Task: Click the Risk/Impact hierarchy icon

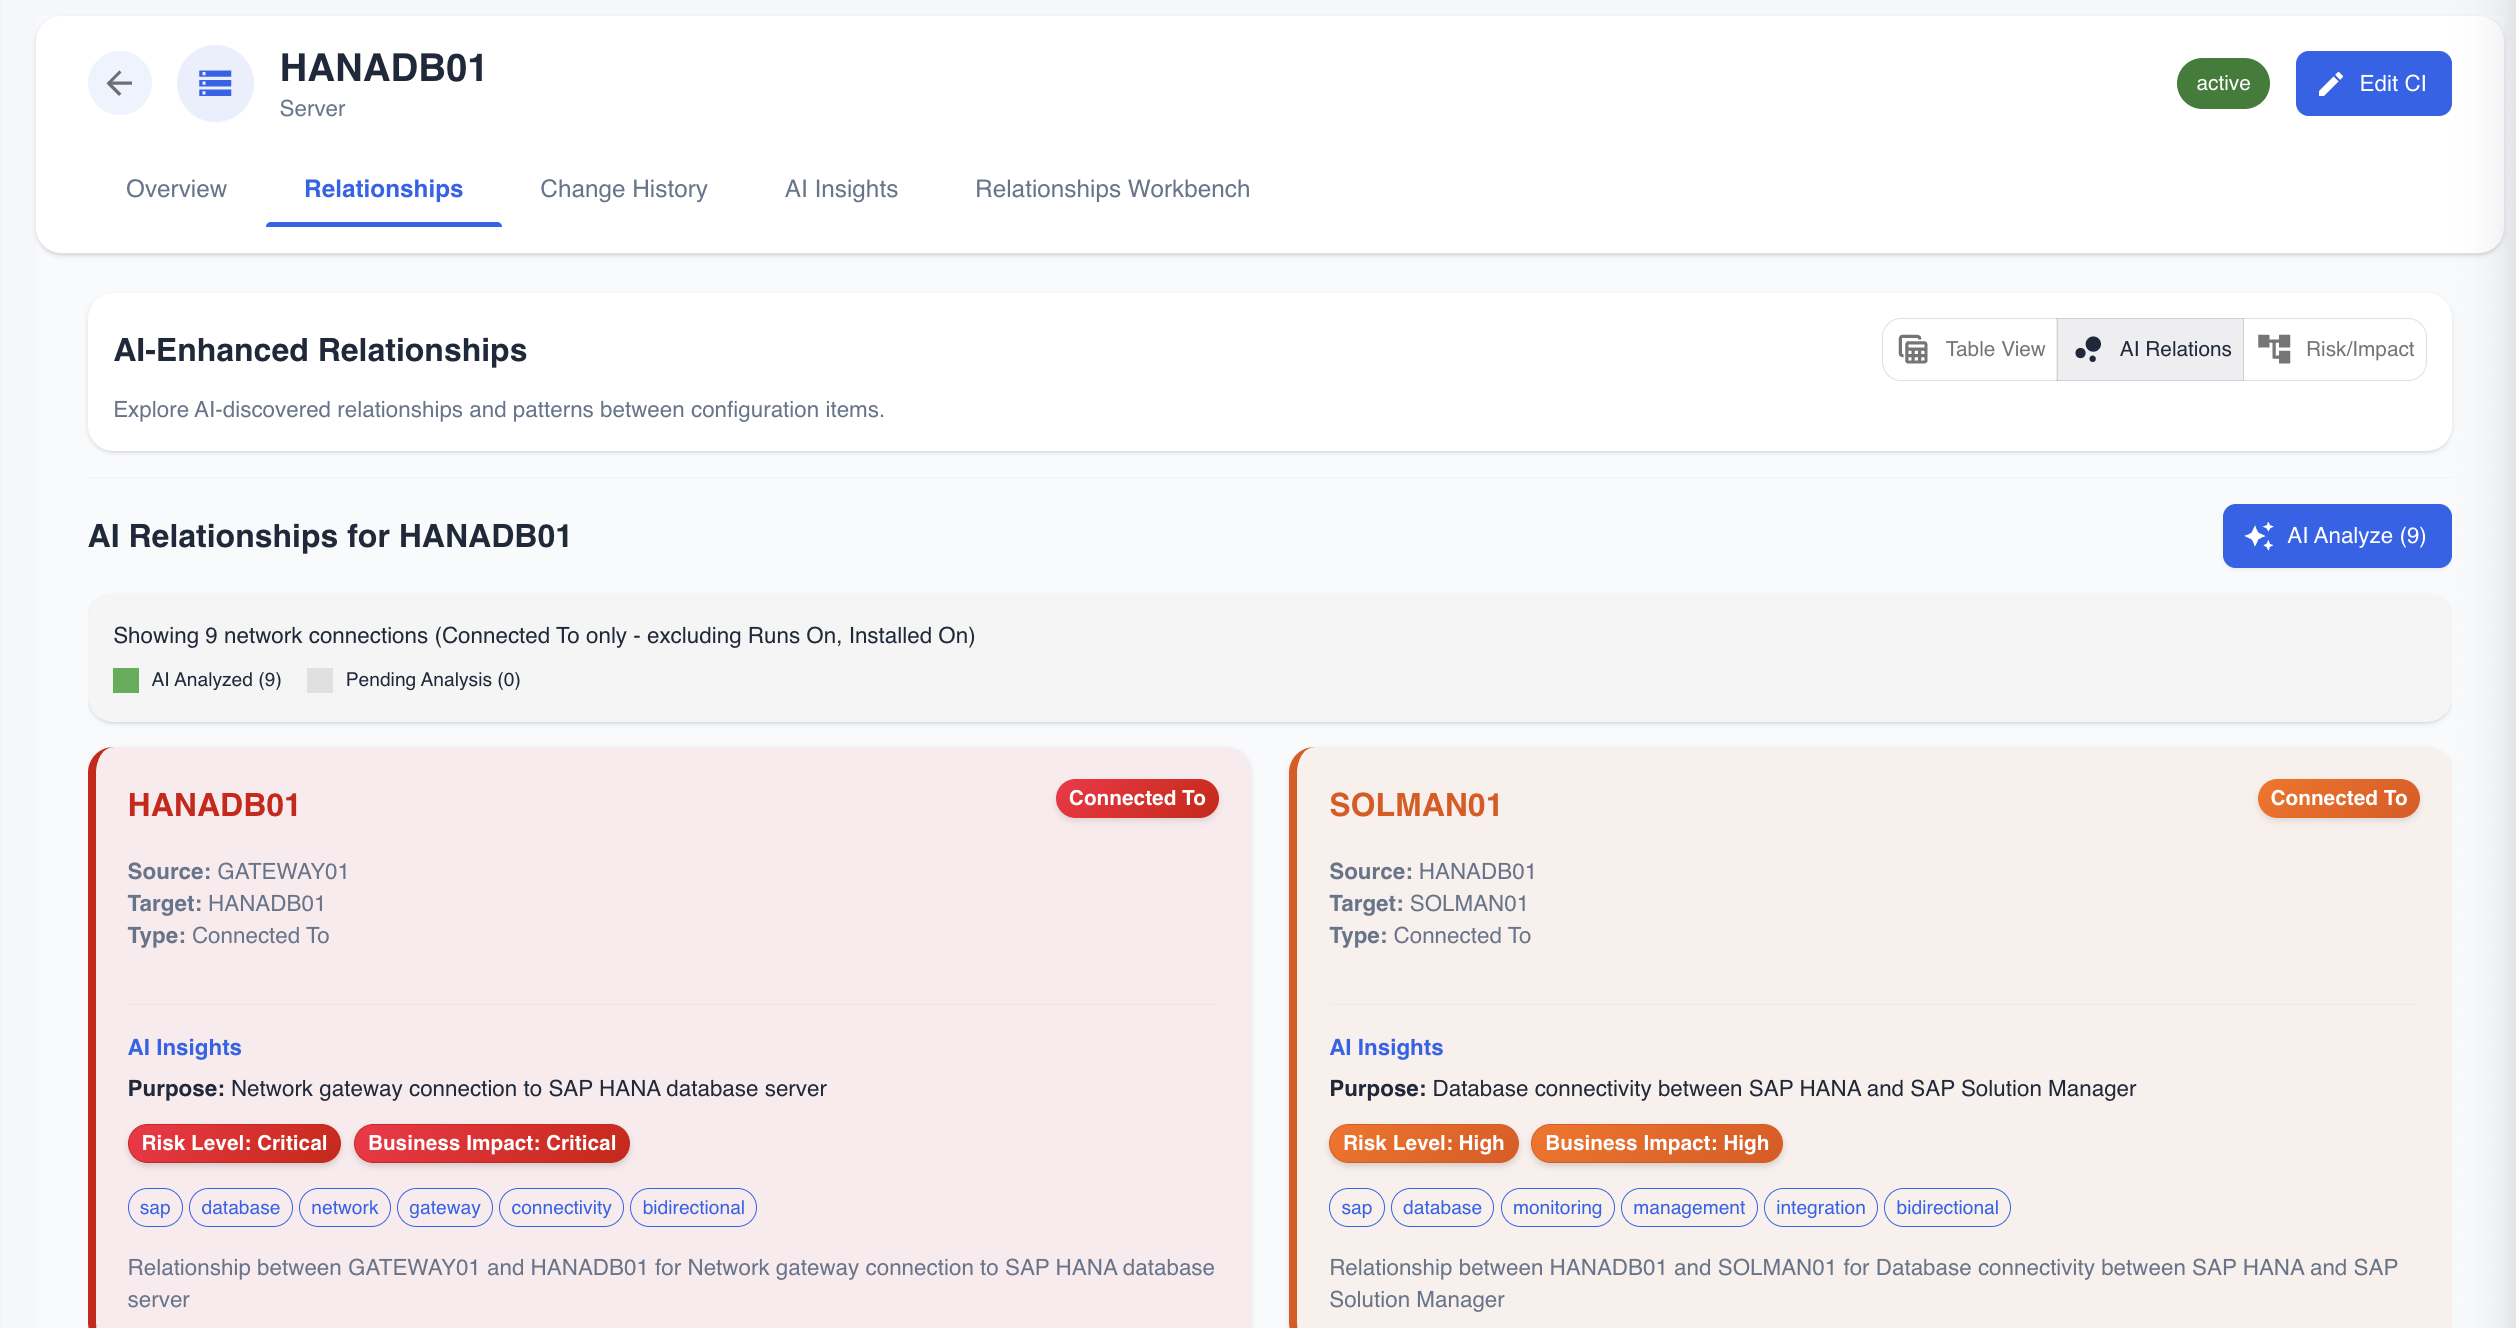Action: point(2274,349)
